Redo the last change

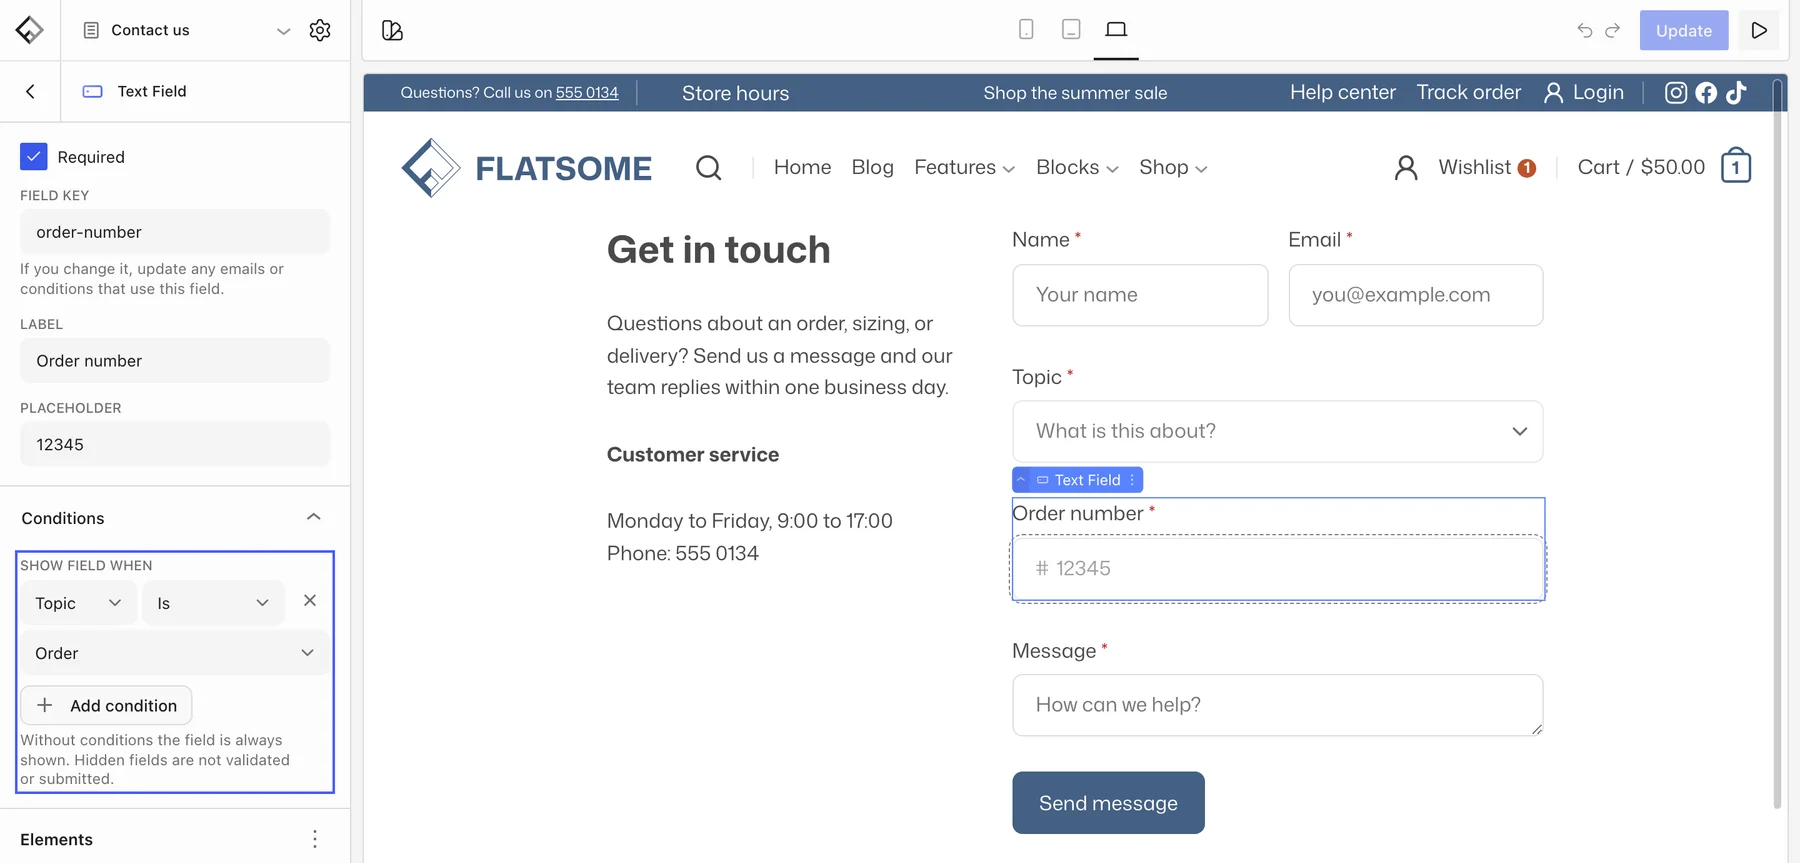coord(1612,30)
